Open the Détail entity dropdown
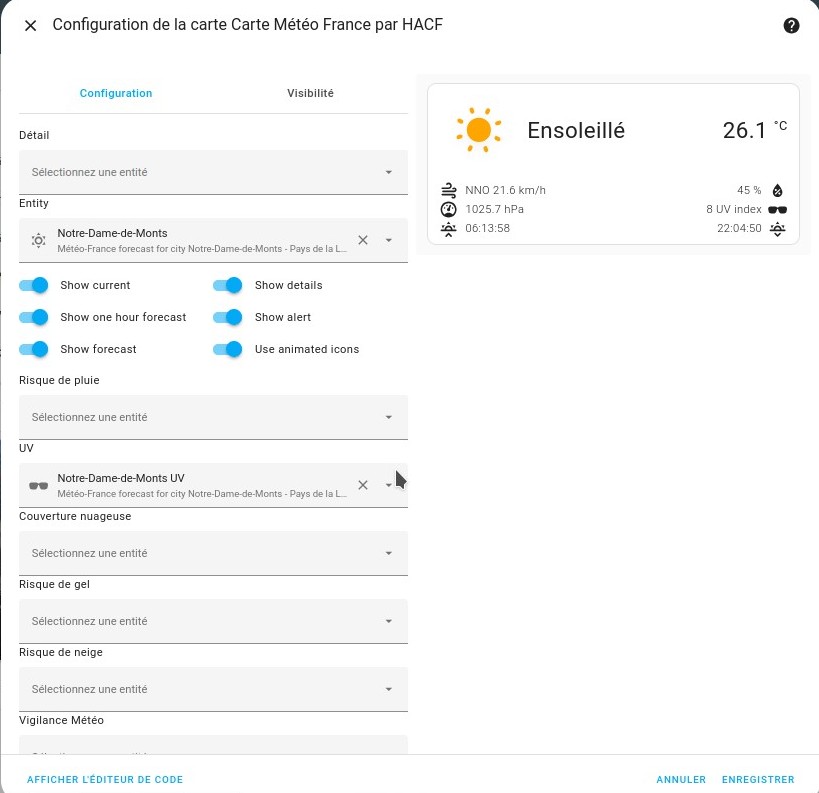Screen dimensions: 819x793 pyautogui.click(x=213, y=172)
